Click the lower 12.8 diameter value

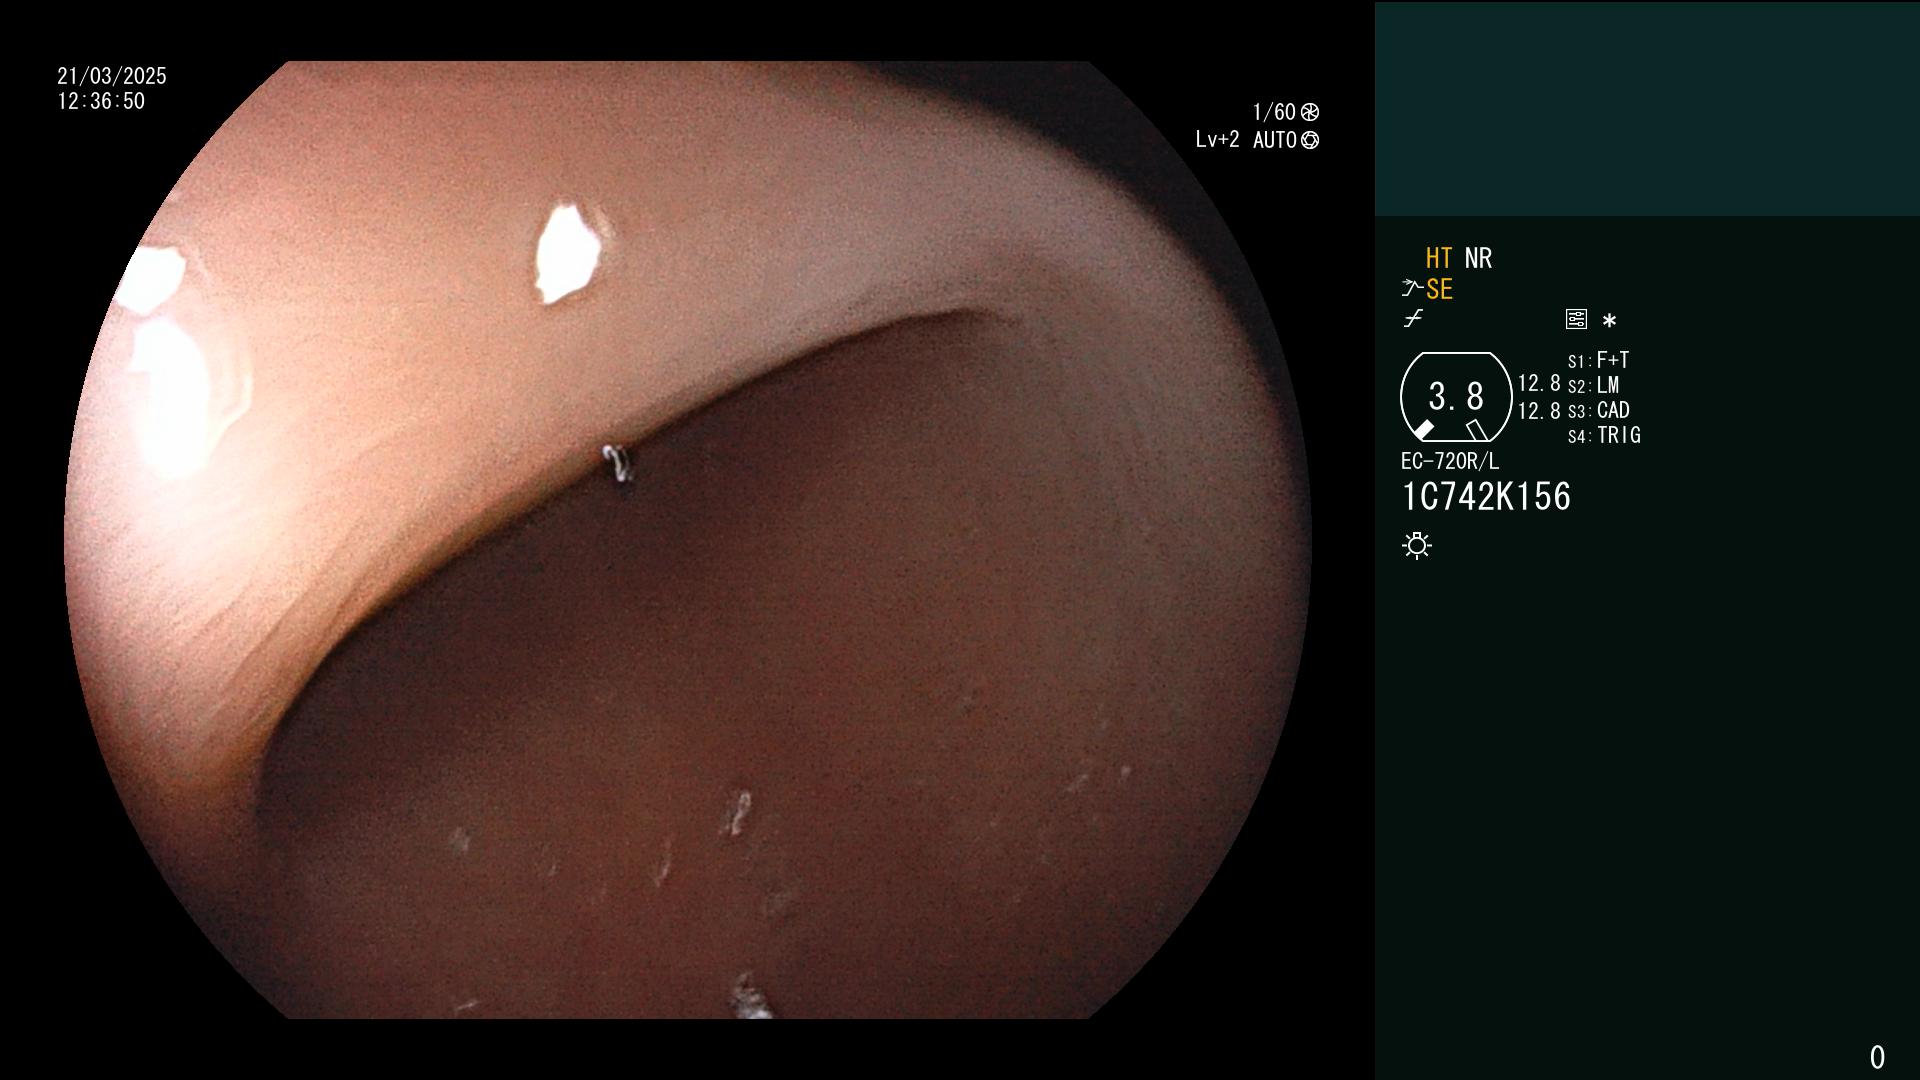[x=1539, y=411]
